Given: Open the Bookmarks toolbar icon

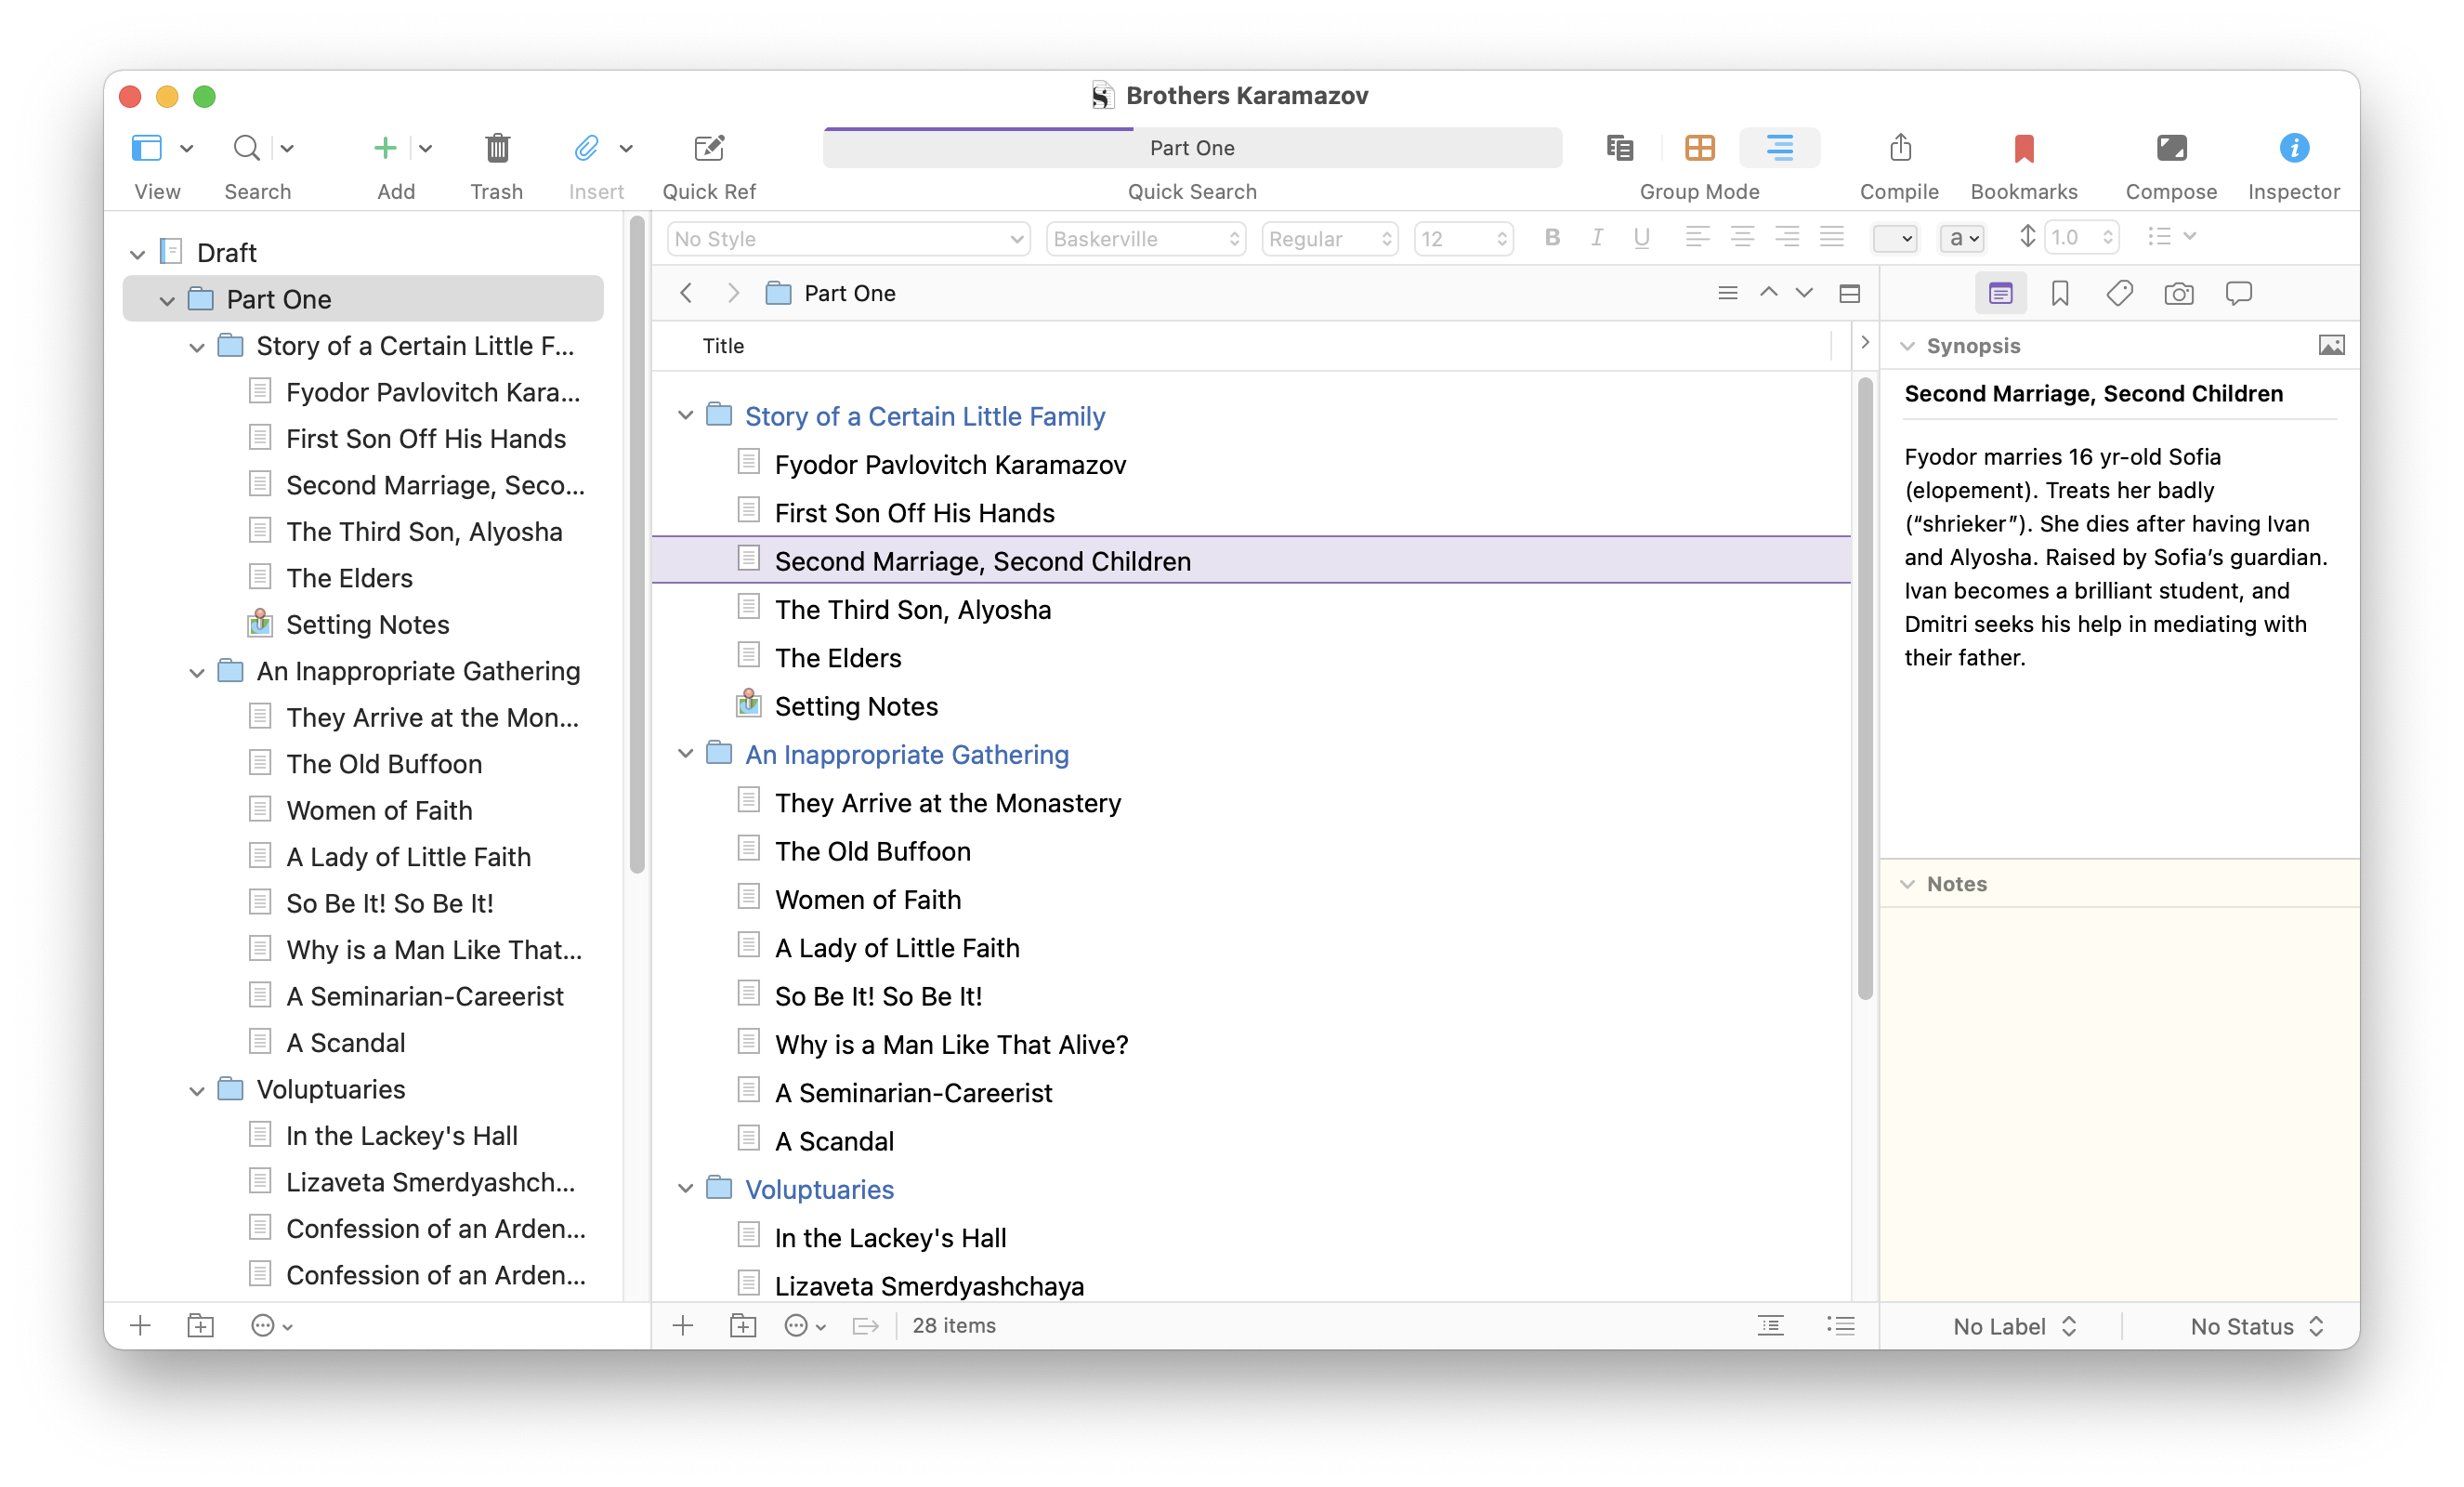Looking at the screenshot, I should point(2023,149).
